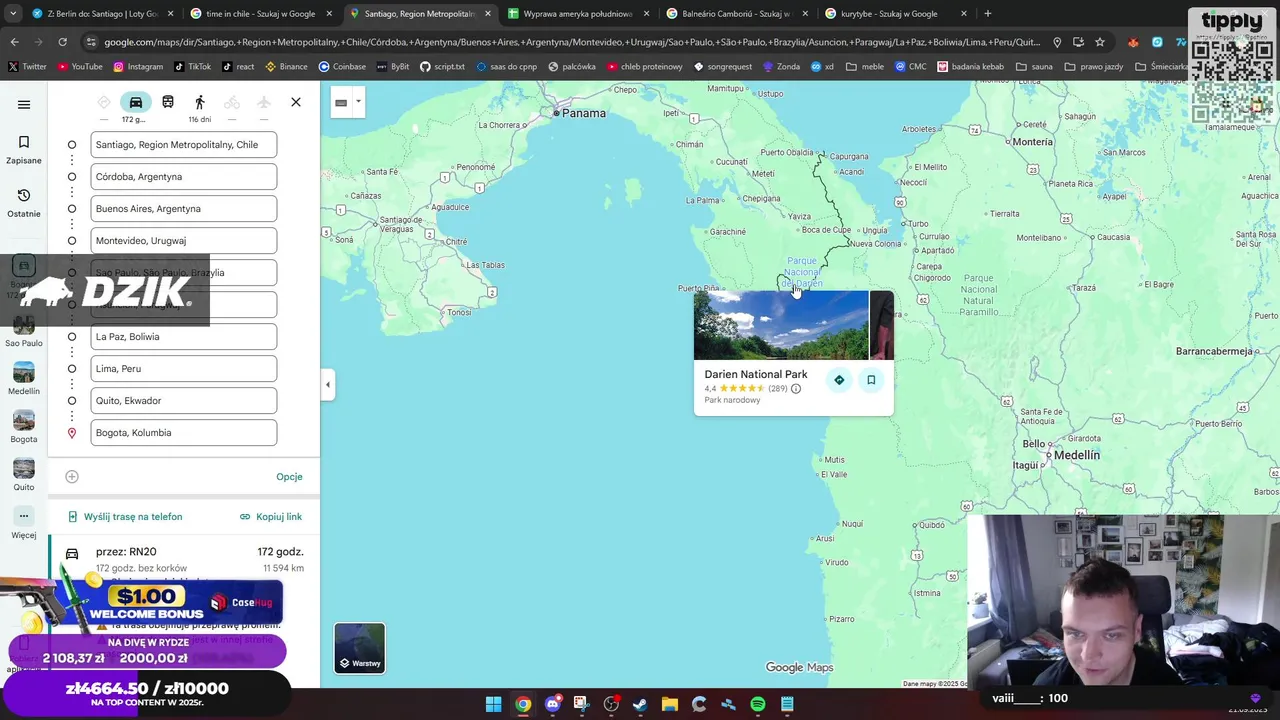The height and width of the screenshot is (720, 1280).
Task: Edit Bogota, Kolumbia destination field
Action: pos(184,433)
